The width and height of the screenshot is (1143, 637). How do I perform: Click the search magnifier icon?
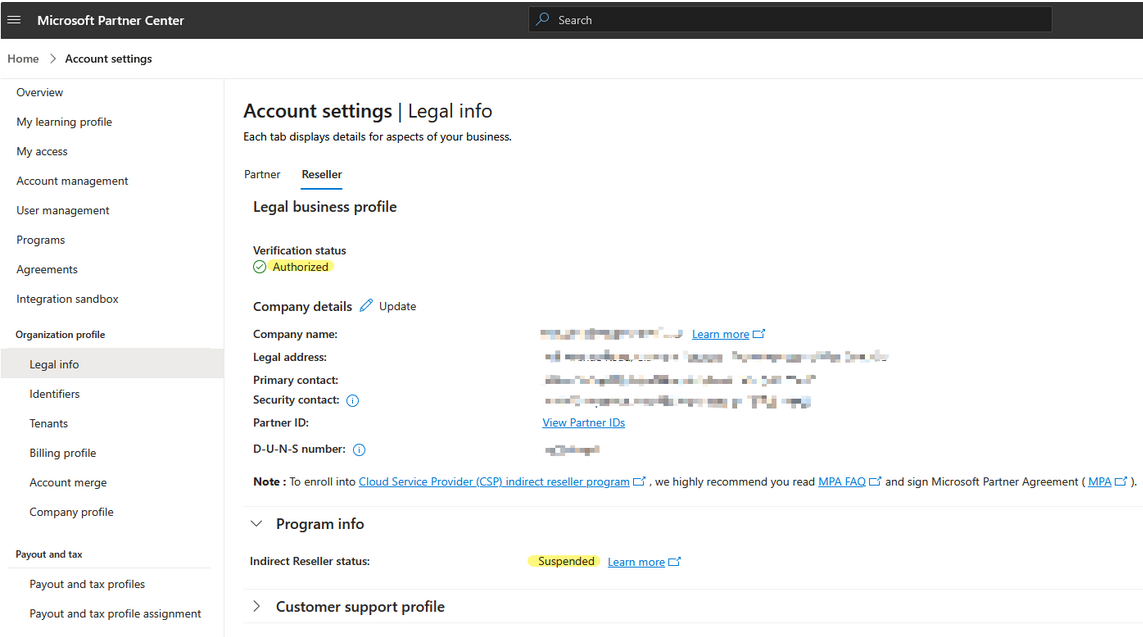click(541, 18)
